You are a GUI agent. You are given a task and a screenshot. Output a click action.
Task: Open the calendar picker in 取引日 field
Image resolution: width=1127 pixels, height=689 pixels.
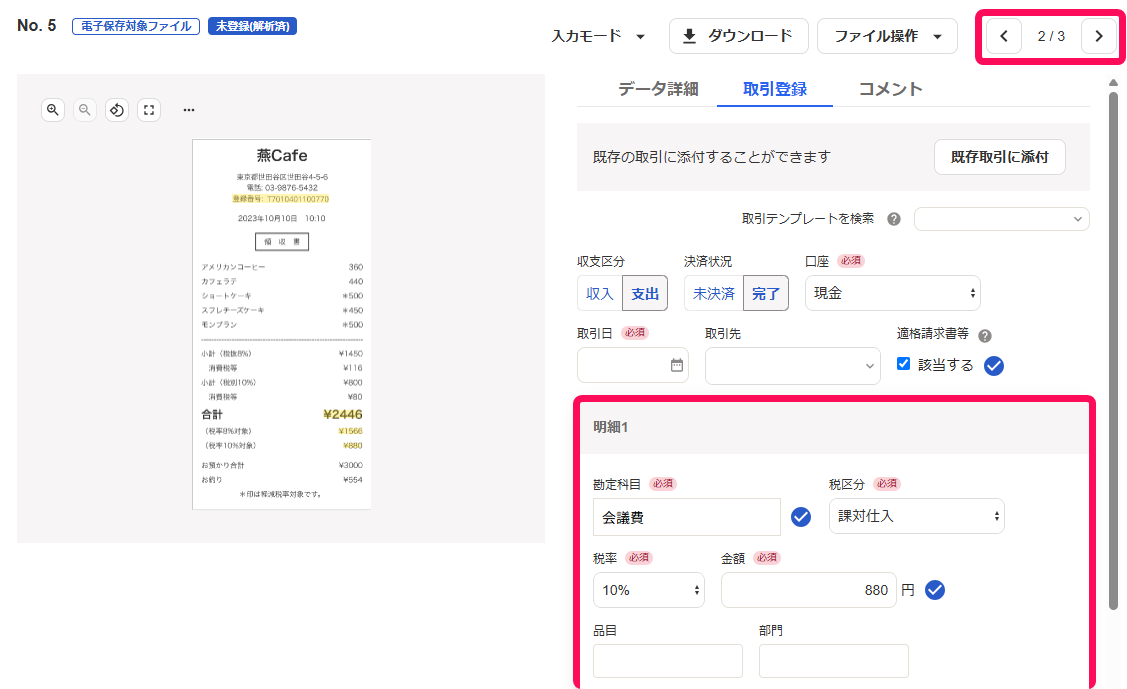tap(677, 365)
